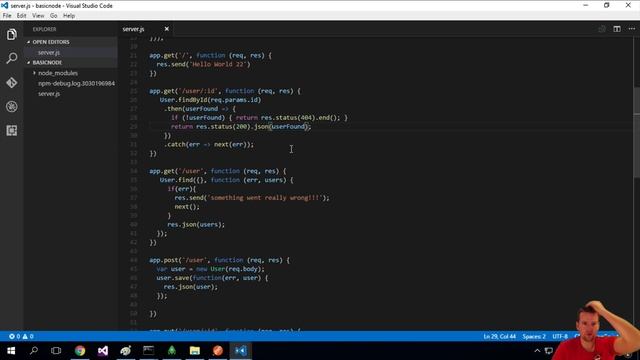The image size is (640, 360).
Task: Expand the node_modules folder
Action: pos(58,73)
